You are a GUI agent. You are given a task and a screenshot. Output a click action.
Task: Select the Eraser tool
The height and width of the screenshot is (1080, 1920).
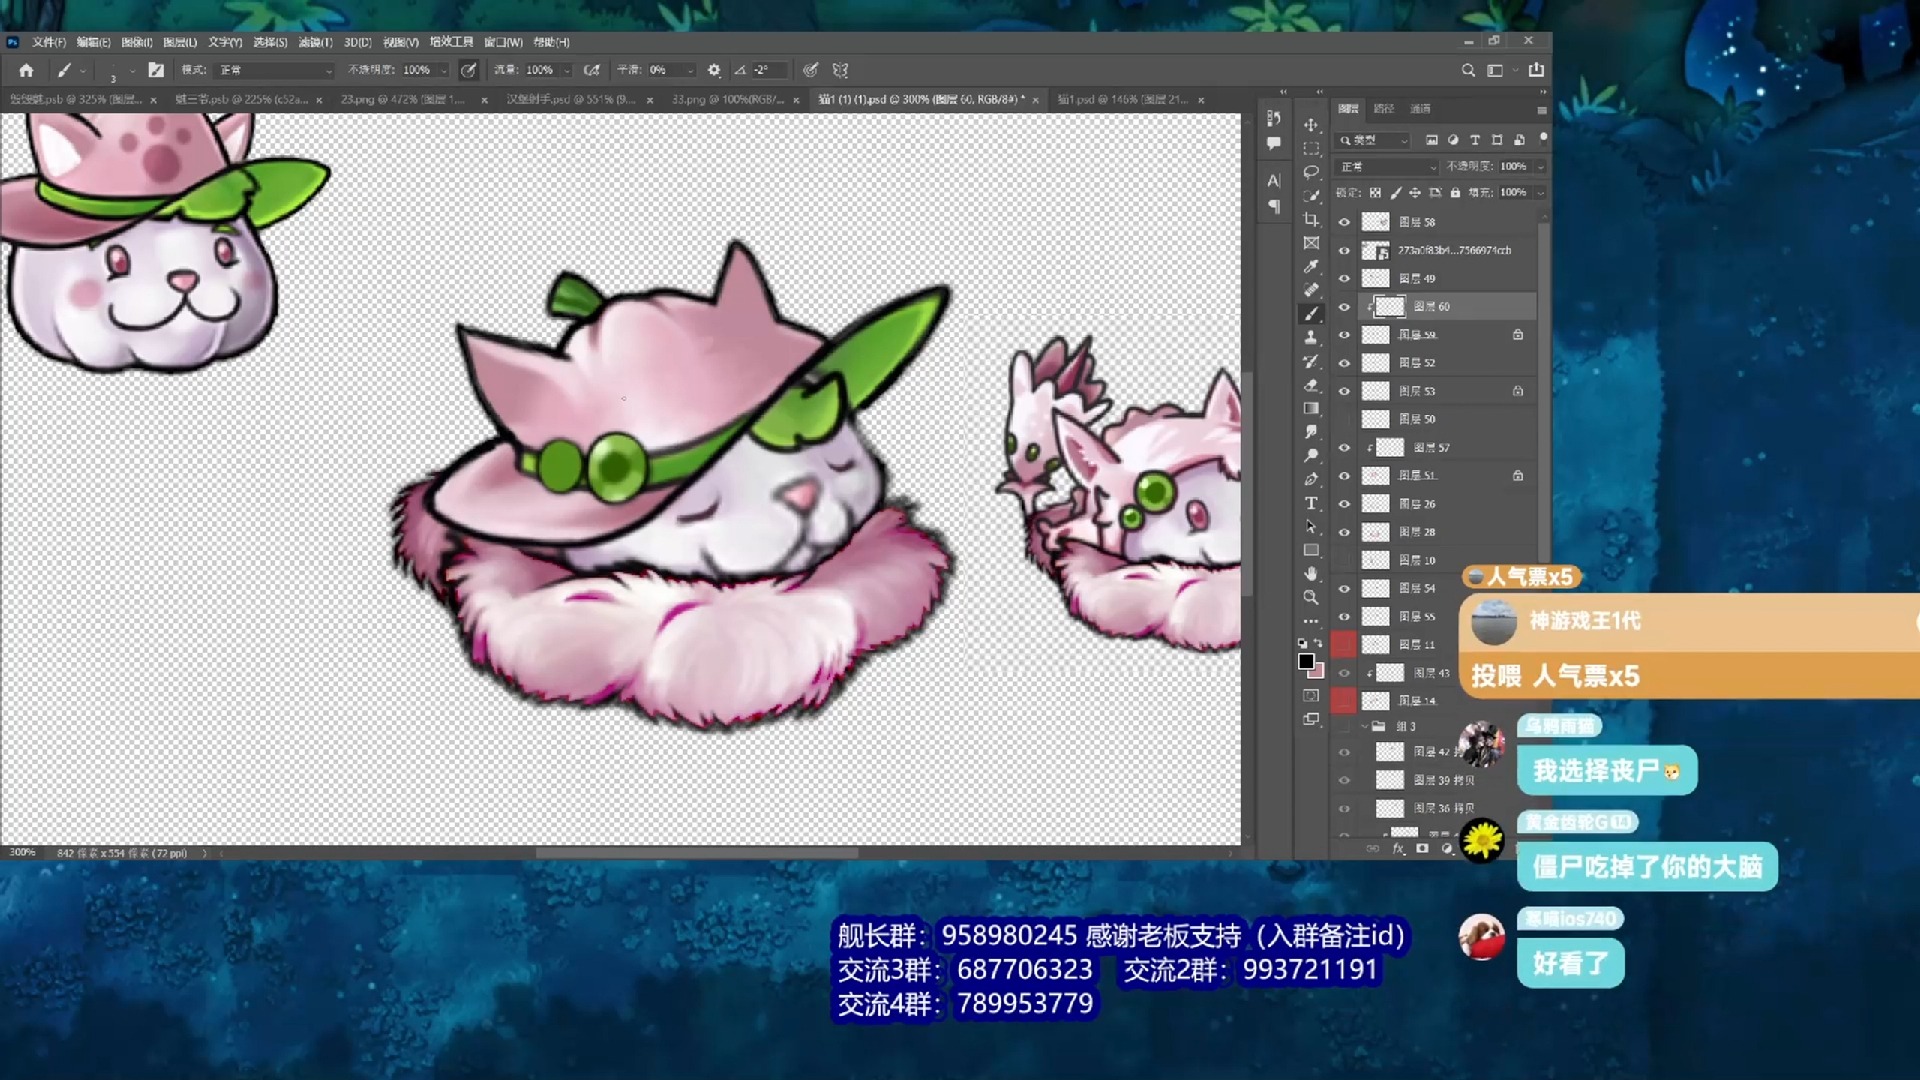[x=1311, y=385]
